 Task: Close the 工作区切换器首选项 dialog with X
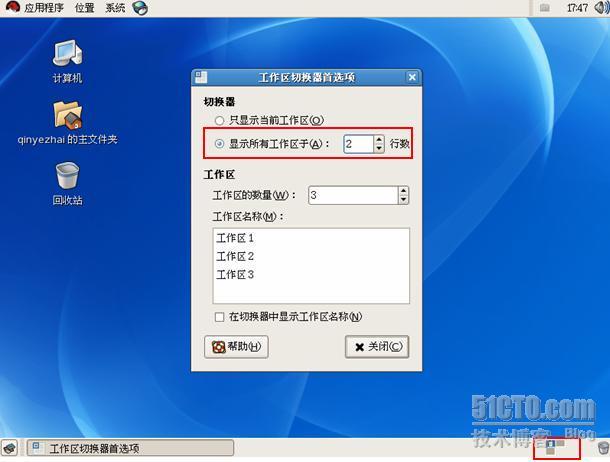pyautogui.click(x=412, y=77)
